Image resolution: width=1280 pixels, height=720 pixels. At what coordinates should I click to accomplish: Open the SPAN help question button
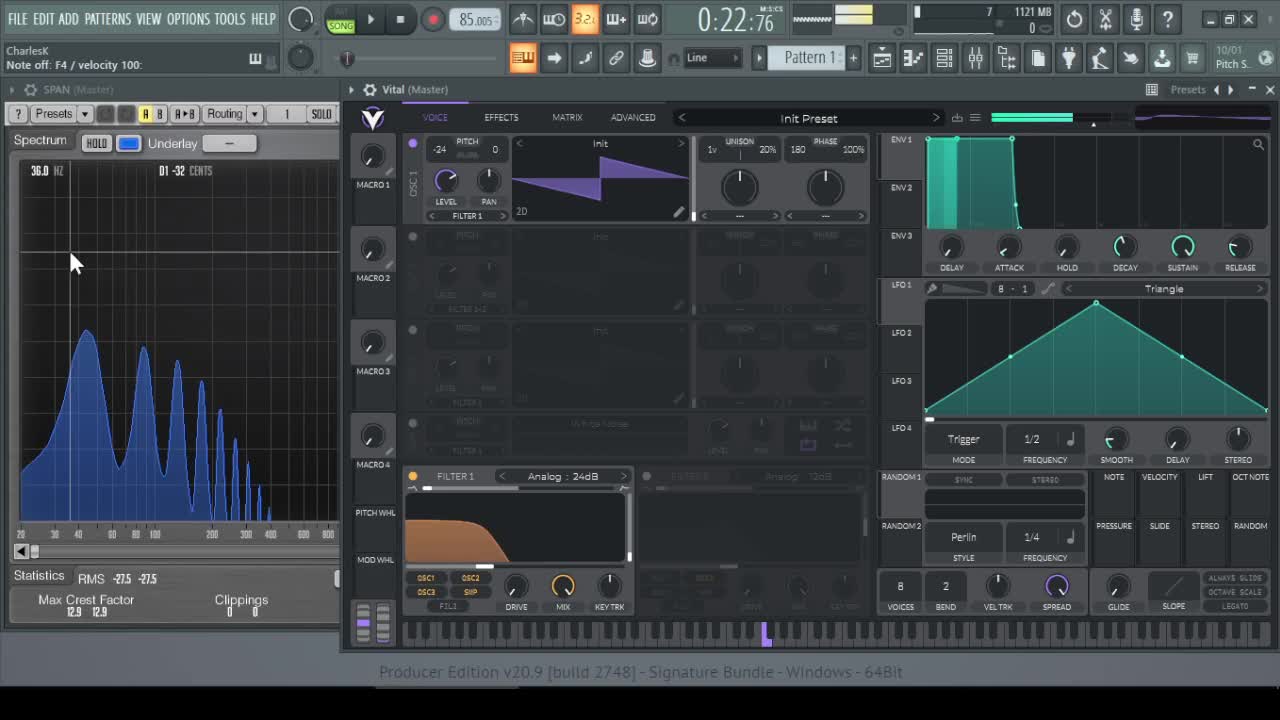18,114
